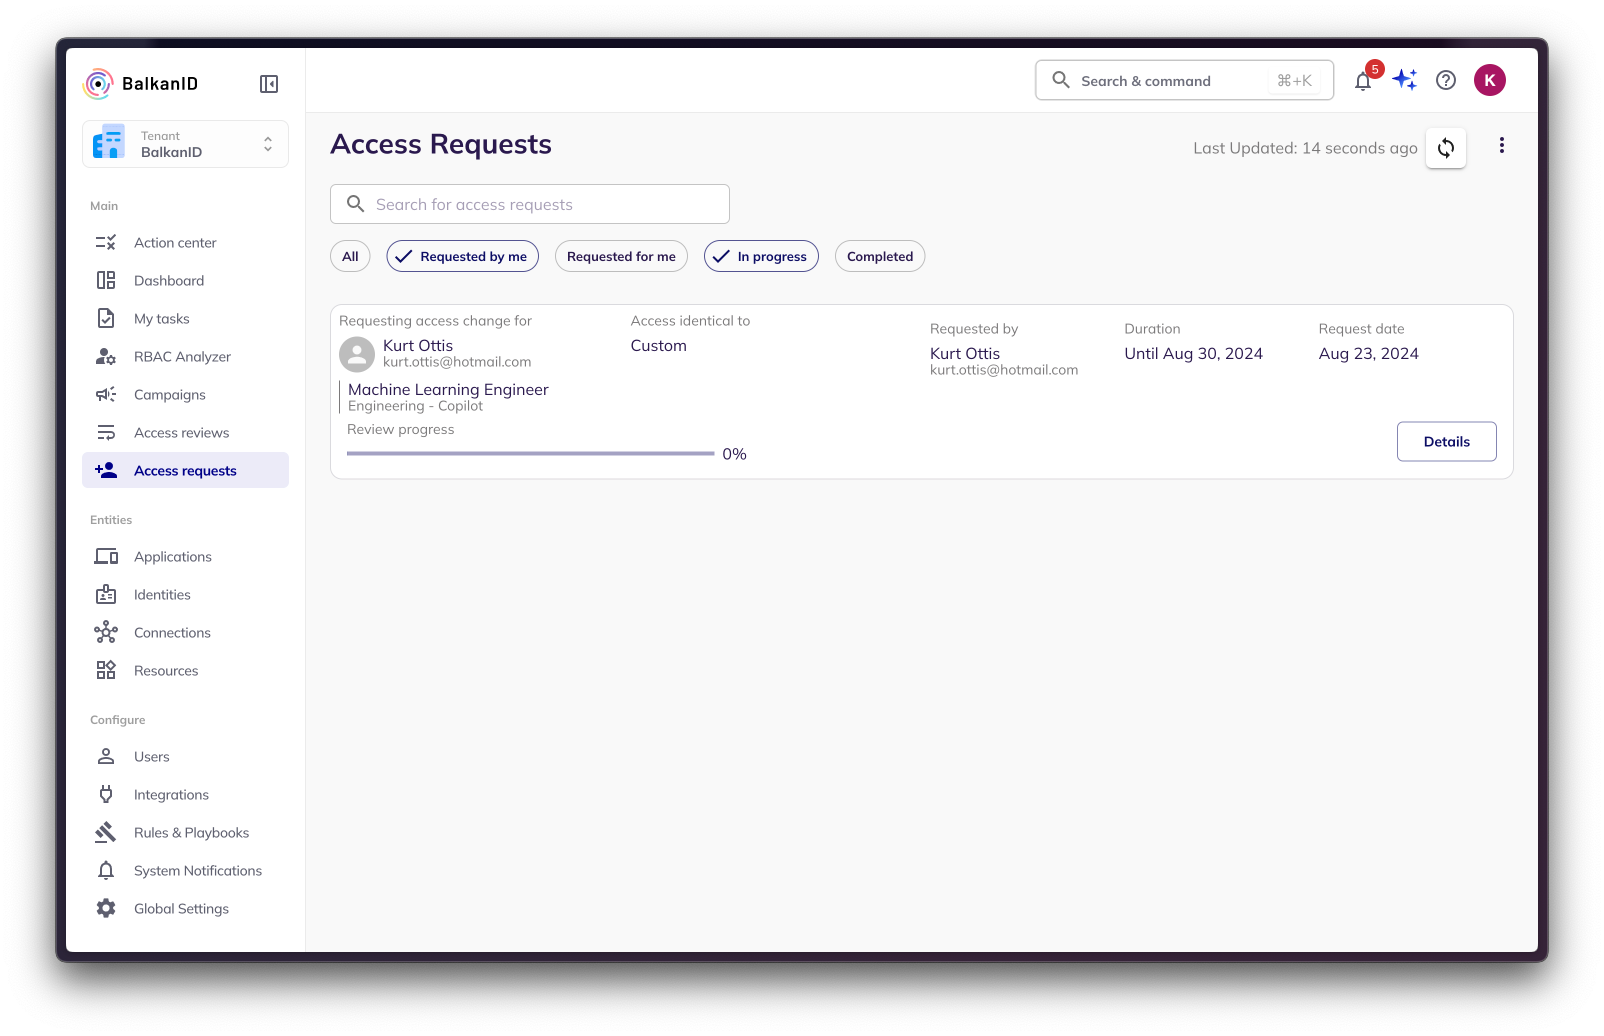Open the user avatar K menu
Image resolution: width=1604 pixels, height=1036 pixels.
[1490, 80]
